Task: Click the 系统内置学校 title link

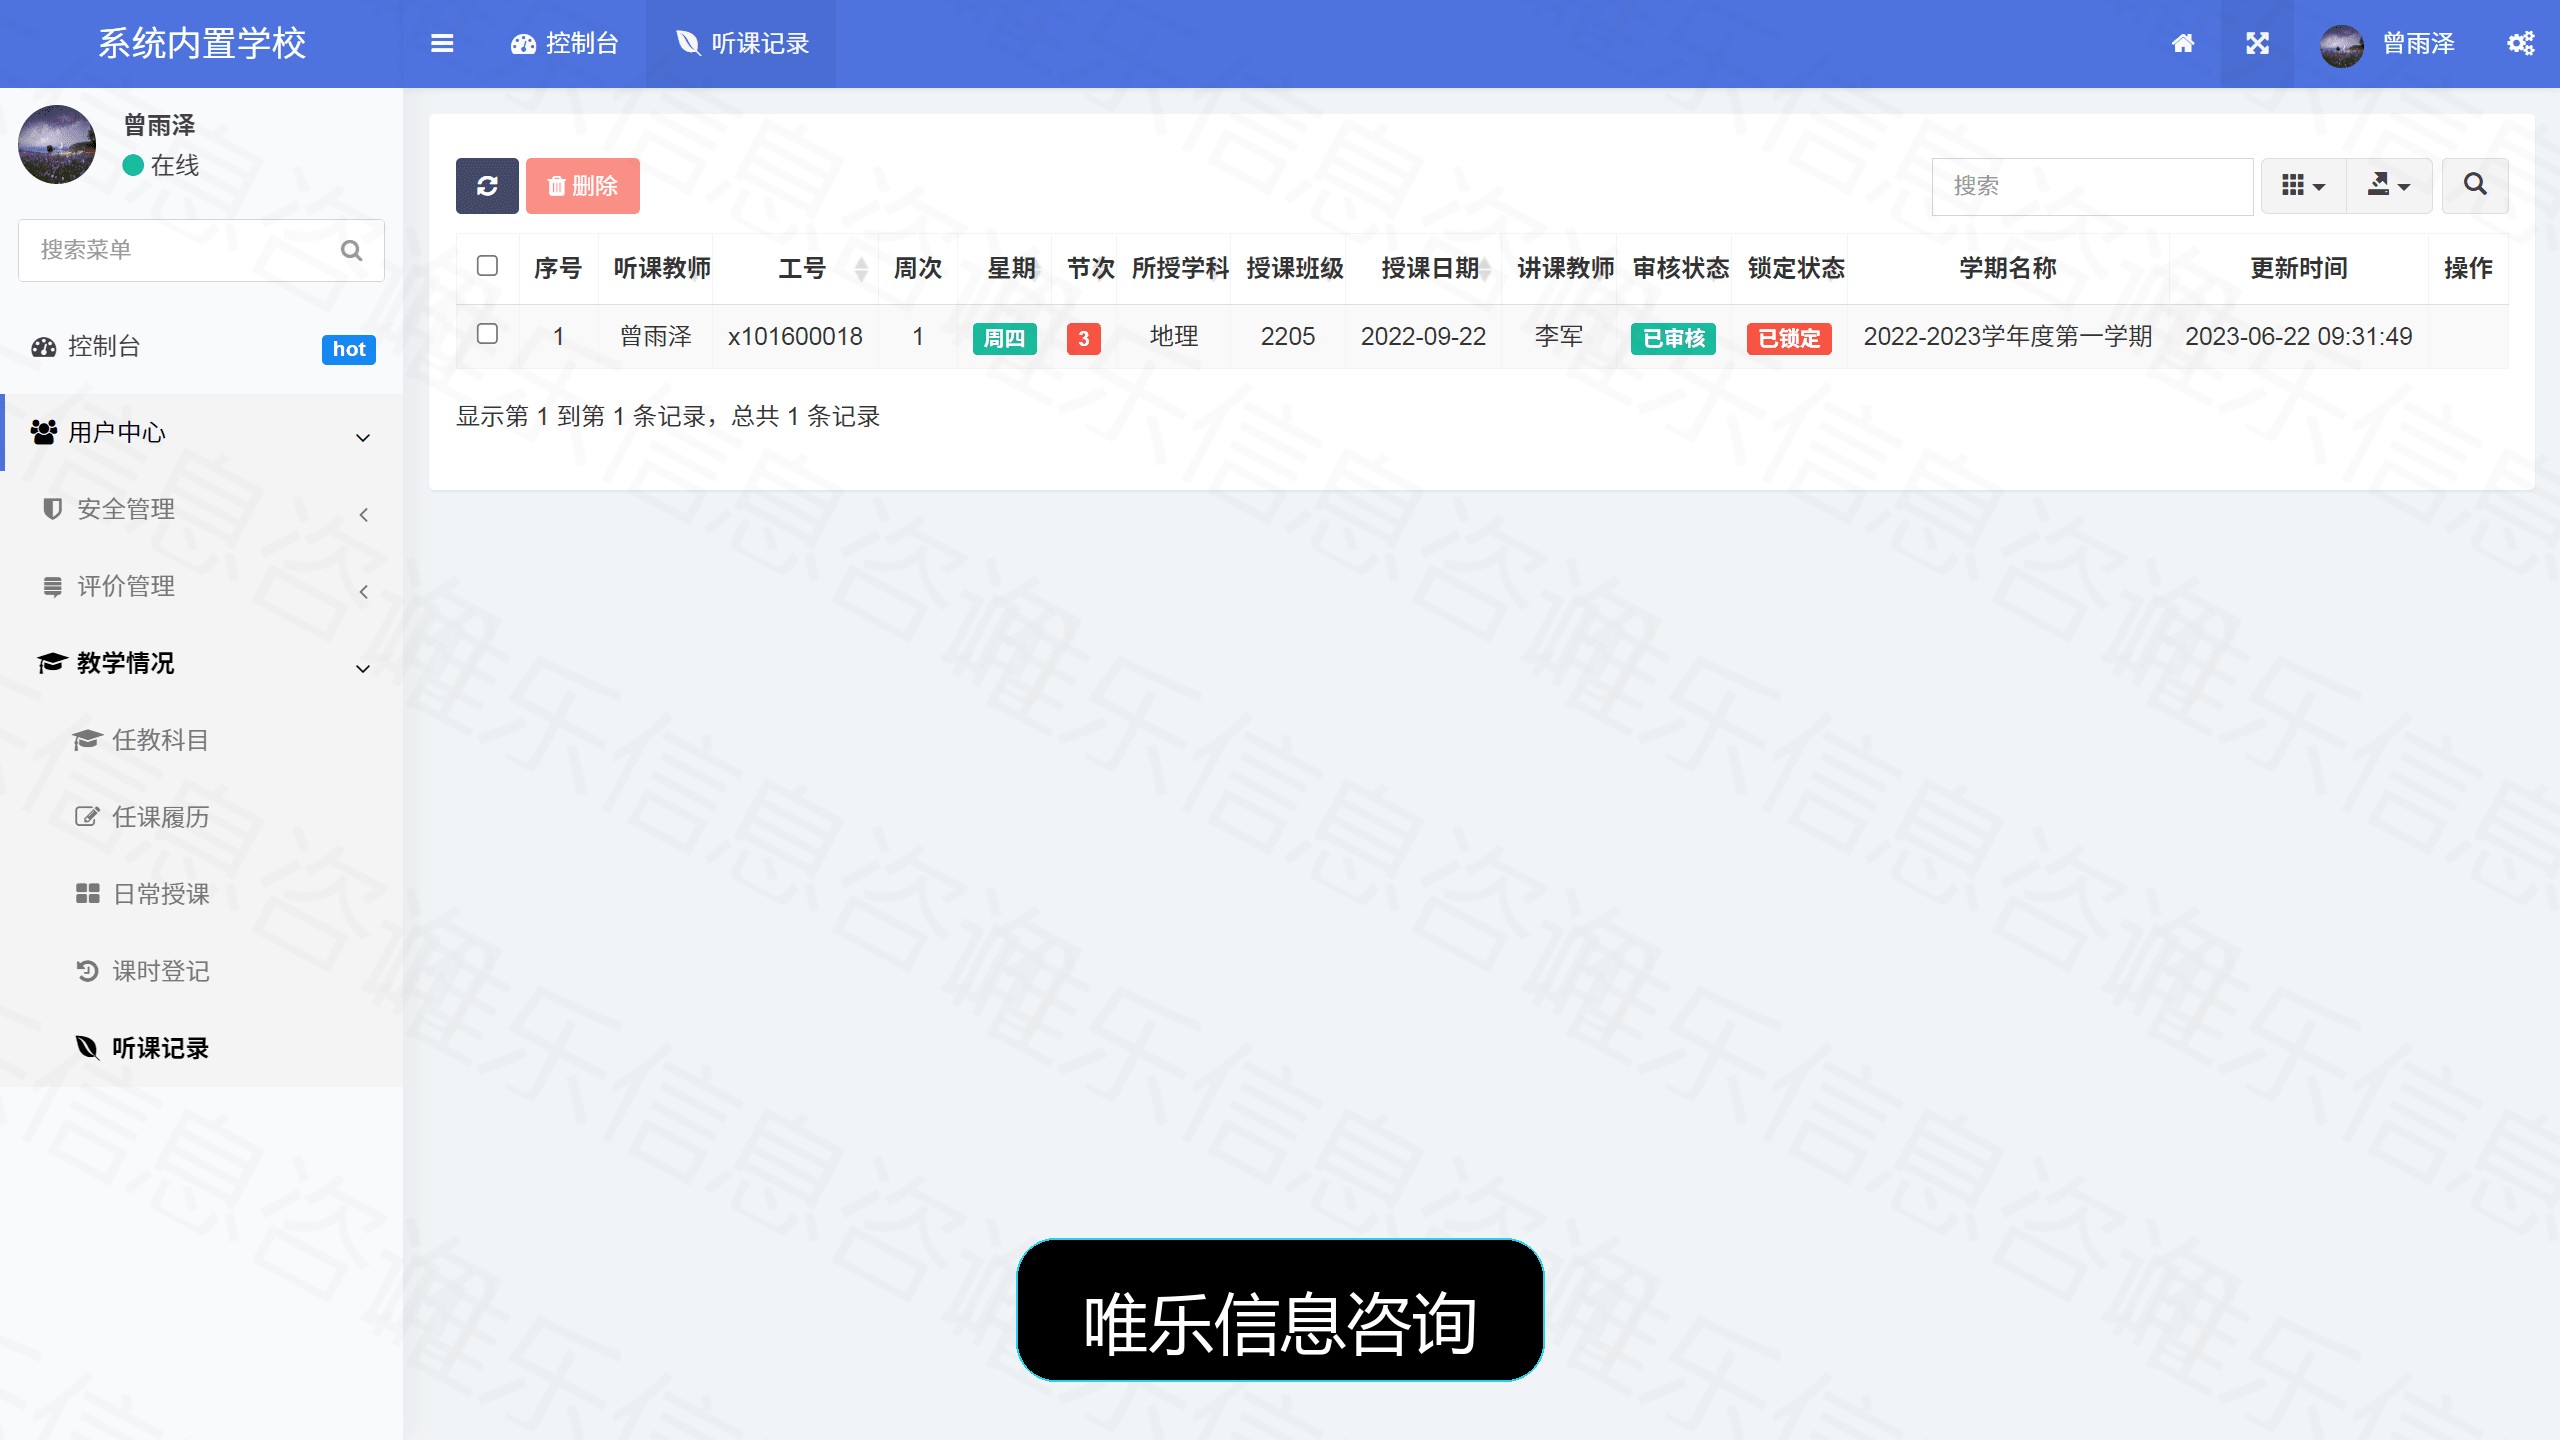Action: [201, 44]
